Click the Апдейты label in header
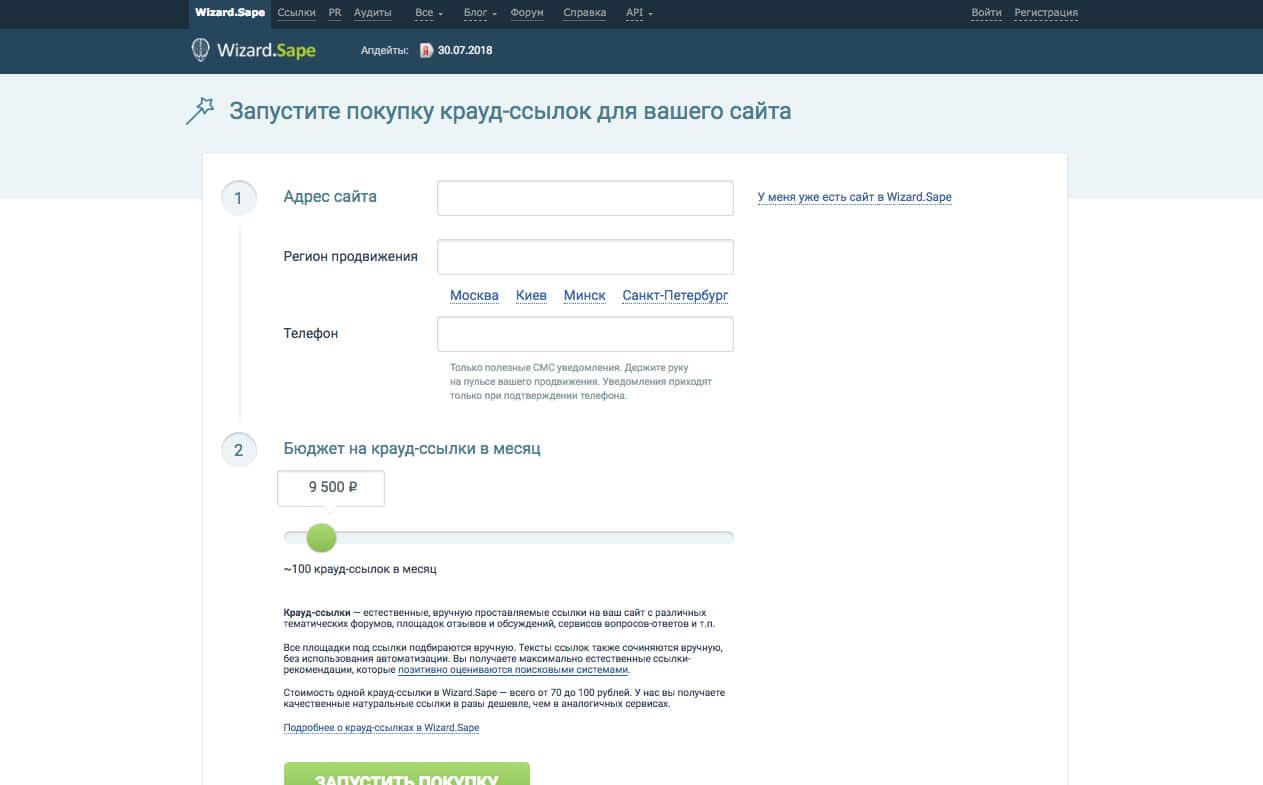The width and height of the screenshot is (1263, 785). 385,50
